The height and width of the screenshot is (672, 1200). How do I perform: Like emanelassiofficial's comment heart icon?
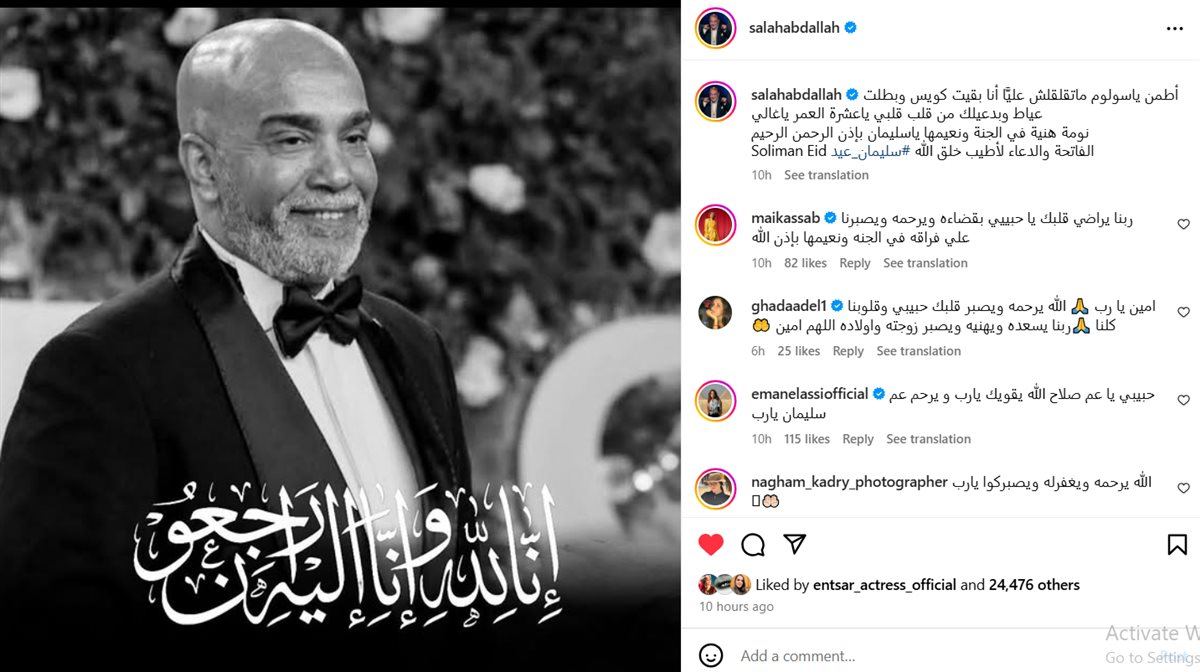click(1183, 401)
